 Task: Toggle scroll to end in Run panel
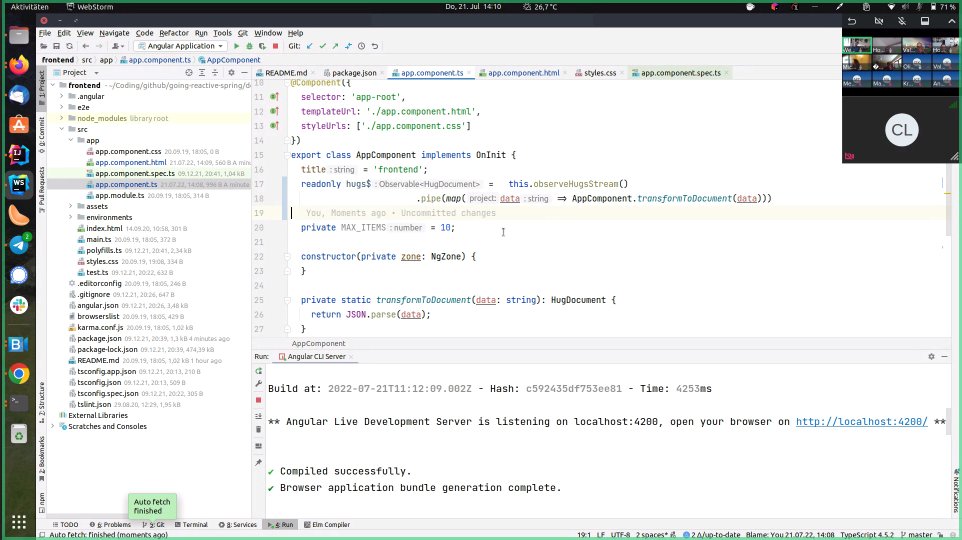(x=258, y=415)
